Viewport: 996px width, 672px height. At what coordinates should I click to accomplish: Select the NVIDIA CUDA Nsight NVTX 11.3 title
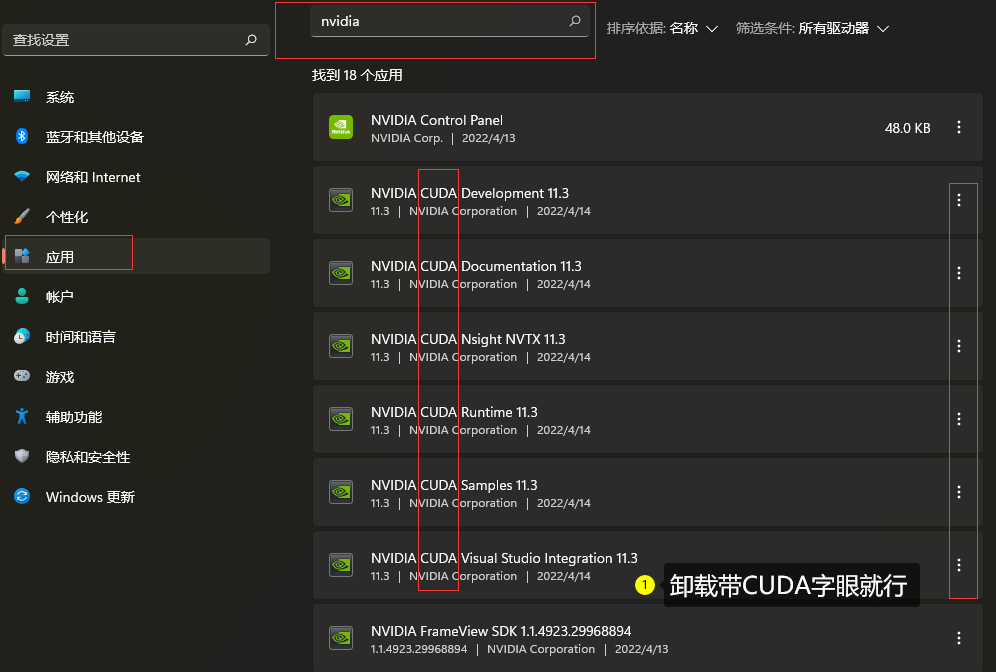[468, 339]
